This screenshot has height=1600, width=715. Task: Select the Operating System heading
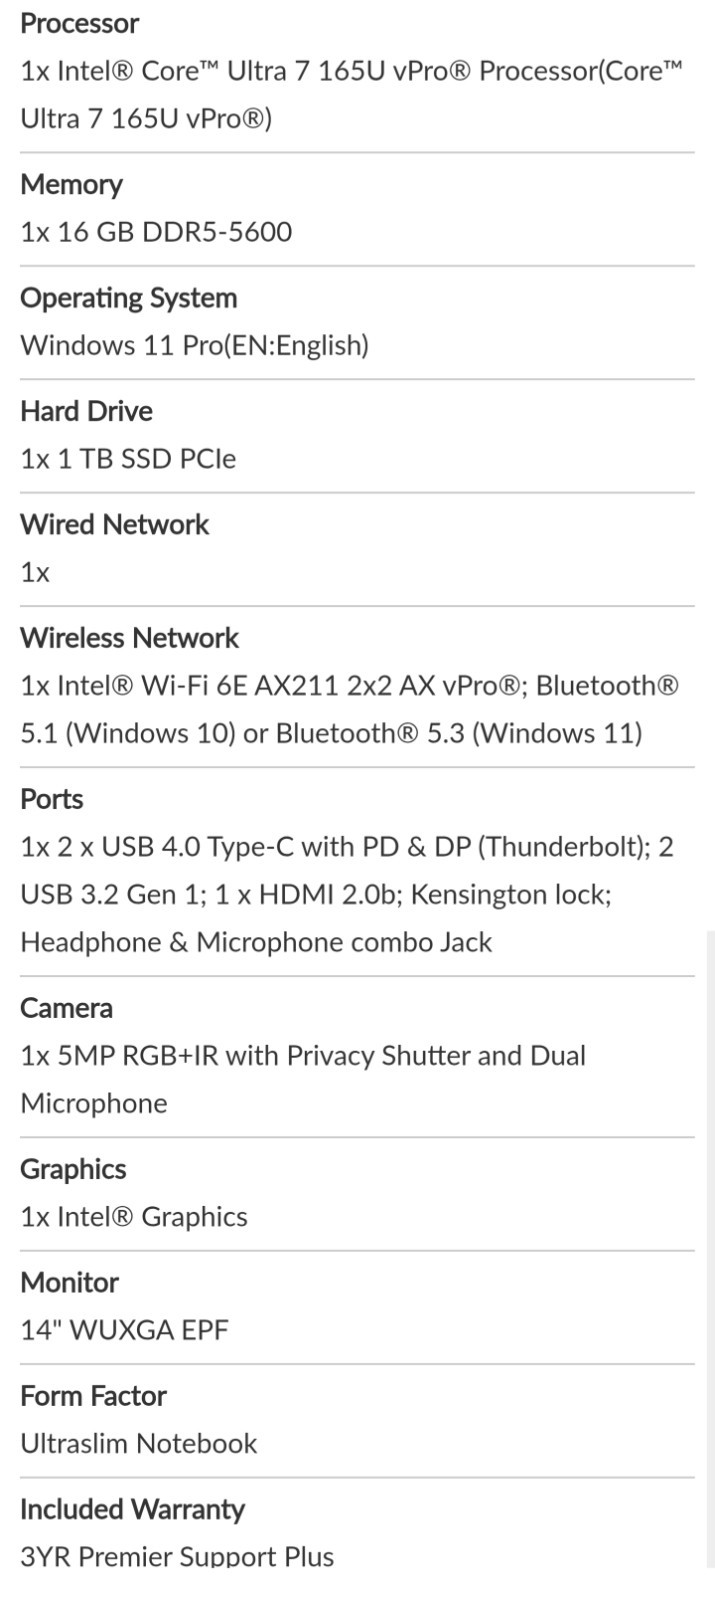pyautogui.click(x=129, y=298)
